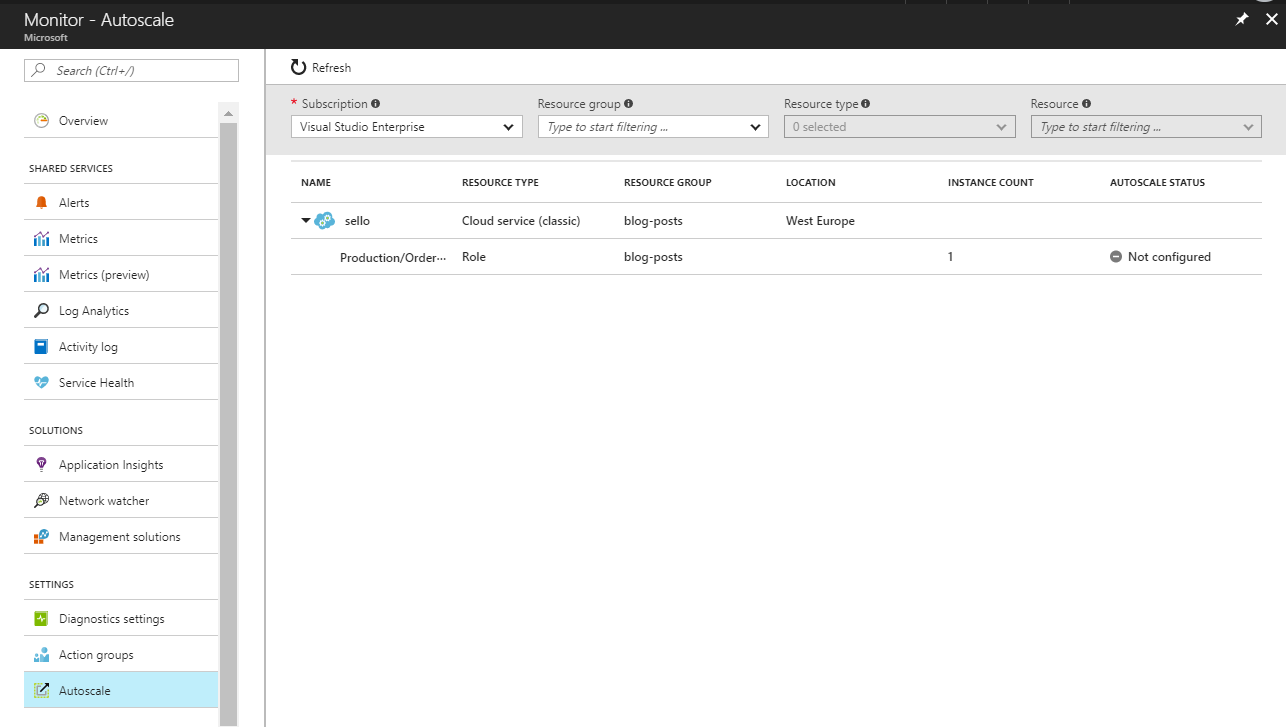The width and height of the screenshot is (1286, 727).
Task: Click the Network watcher icon
Action: click(41, 501)
